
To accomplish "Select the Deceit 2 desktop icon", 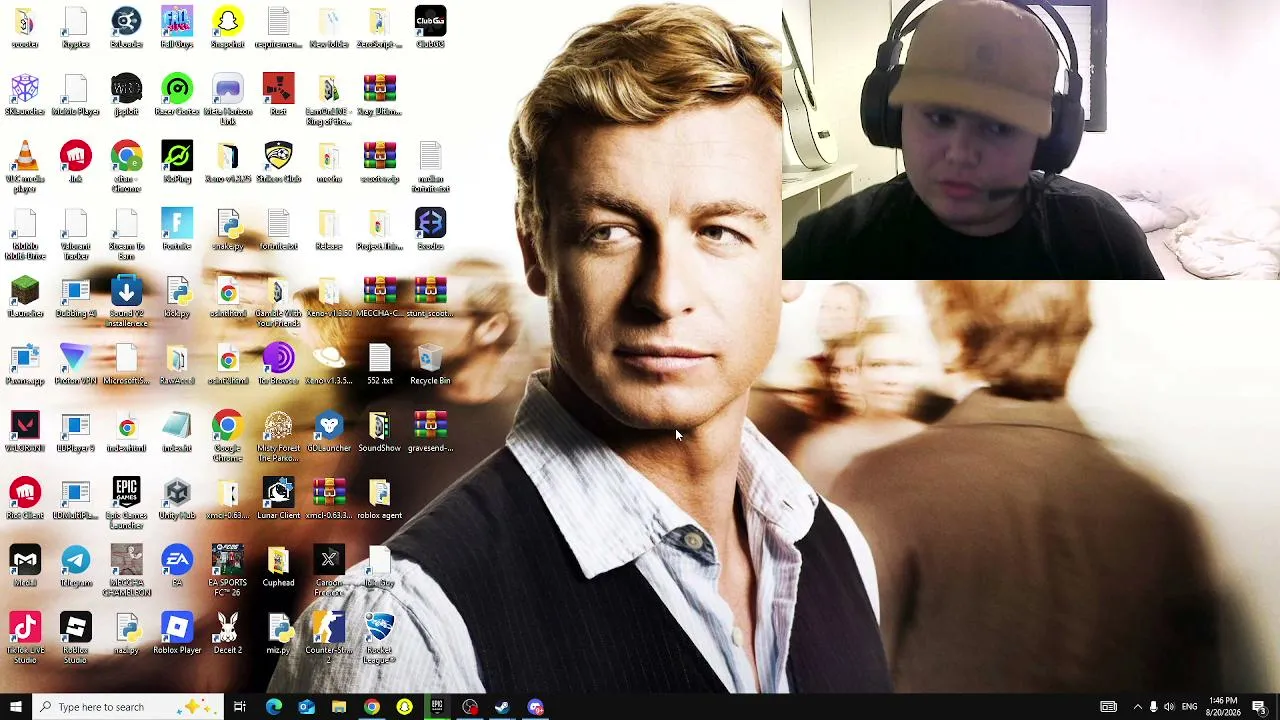I will 228,634.
